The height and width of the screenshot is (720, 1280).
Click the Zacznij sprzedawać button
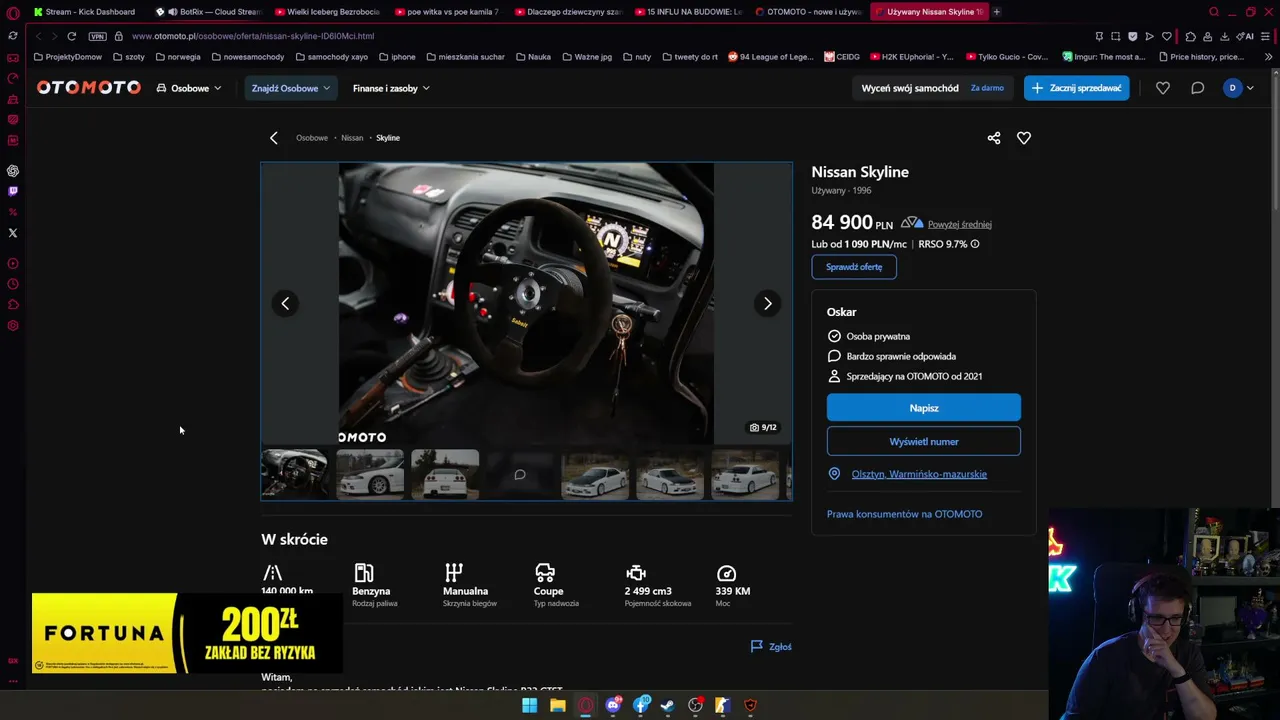pyautogui.click(x=1076, y=88)
